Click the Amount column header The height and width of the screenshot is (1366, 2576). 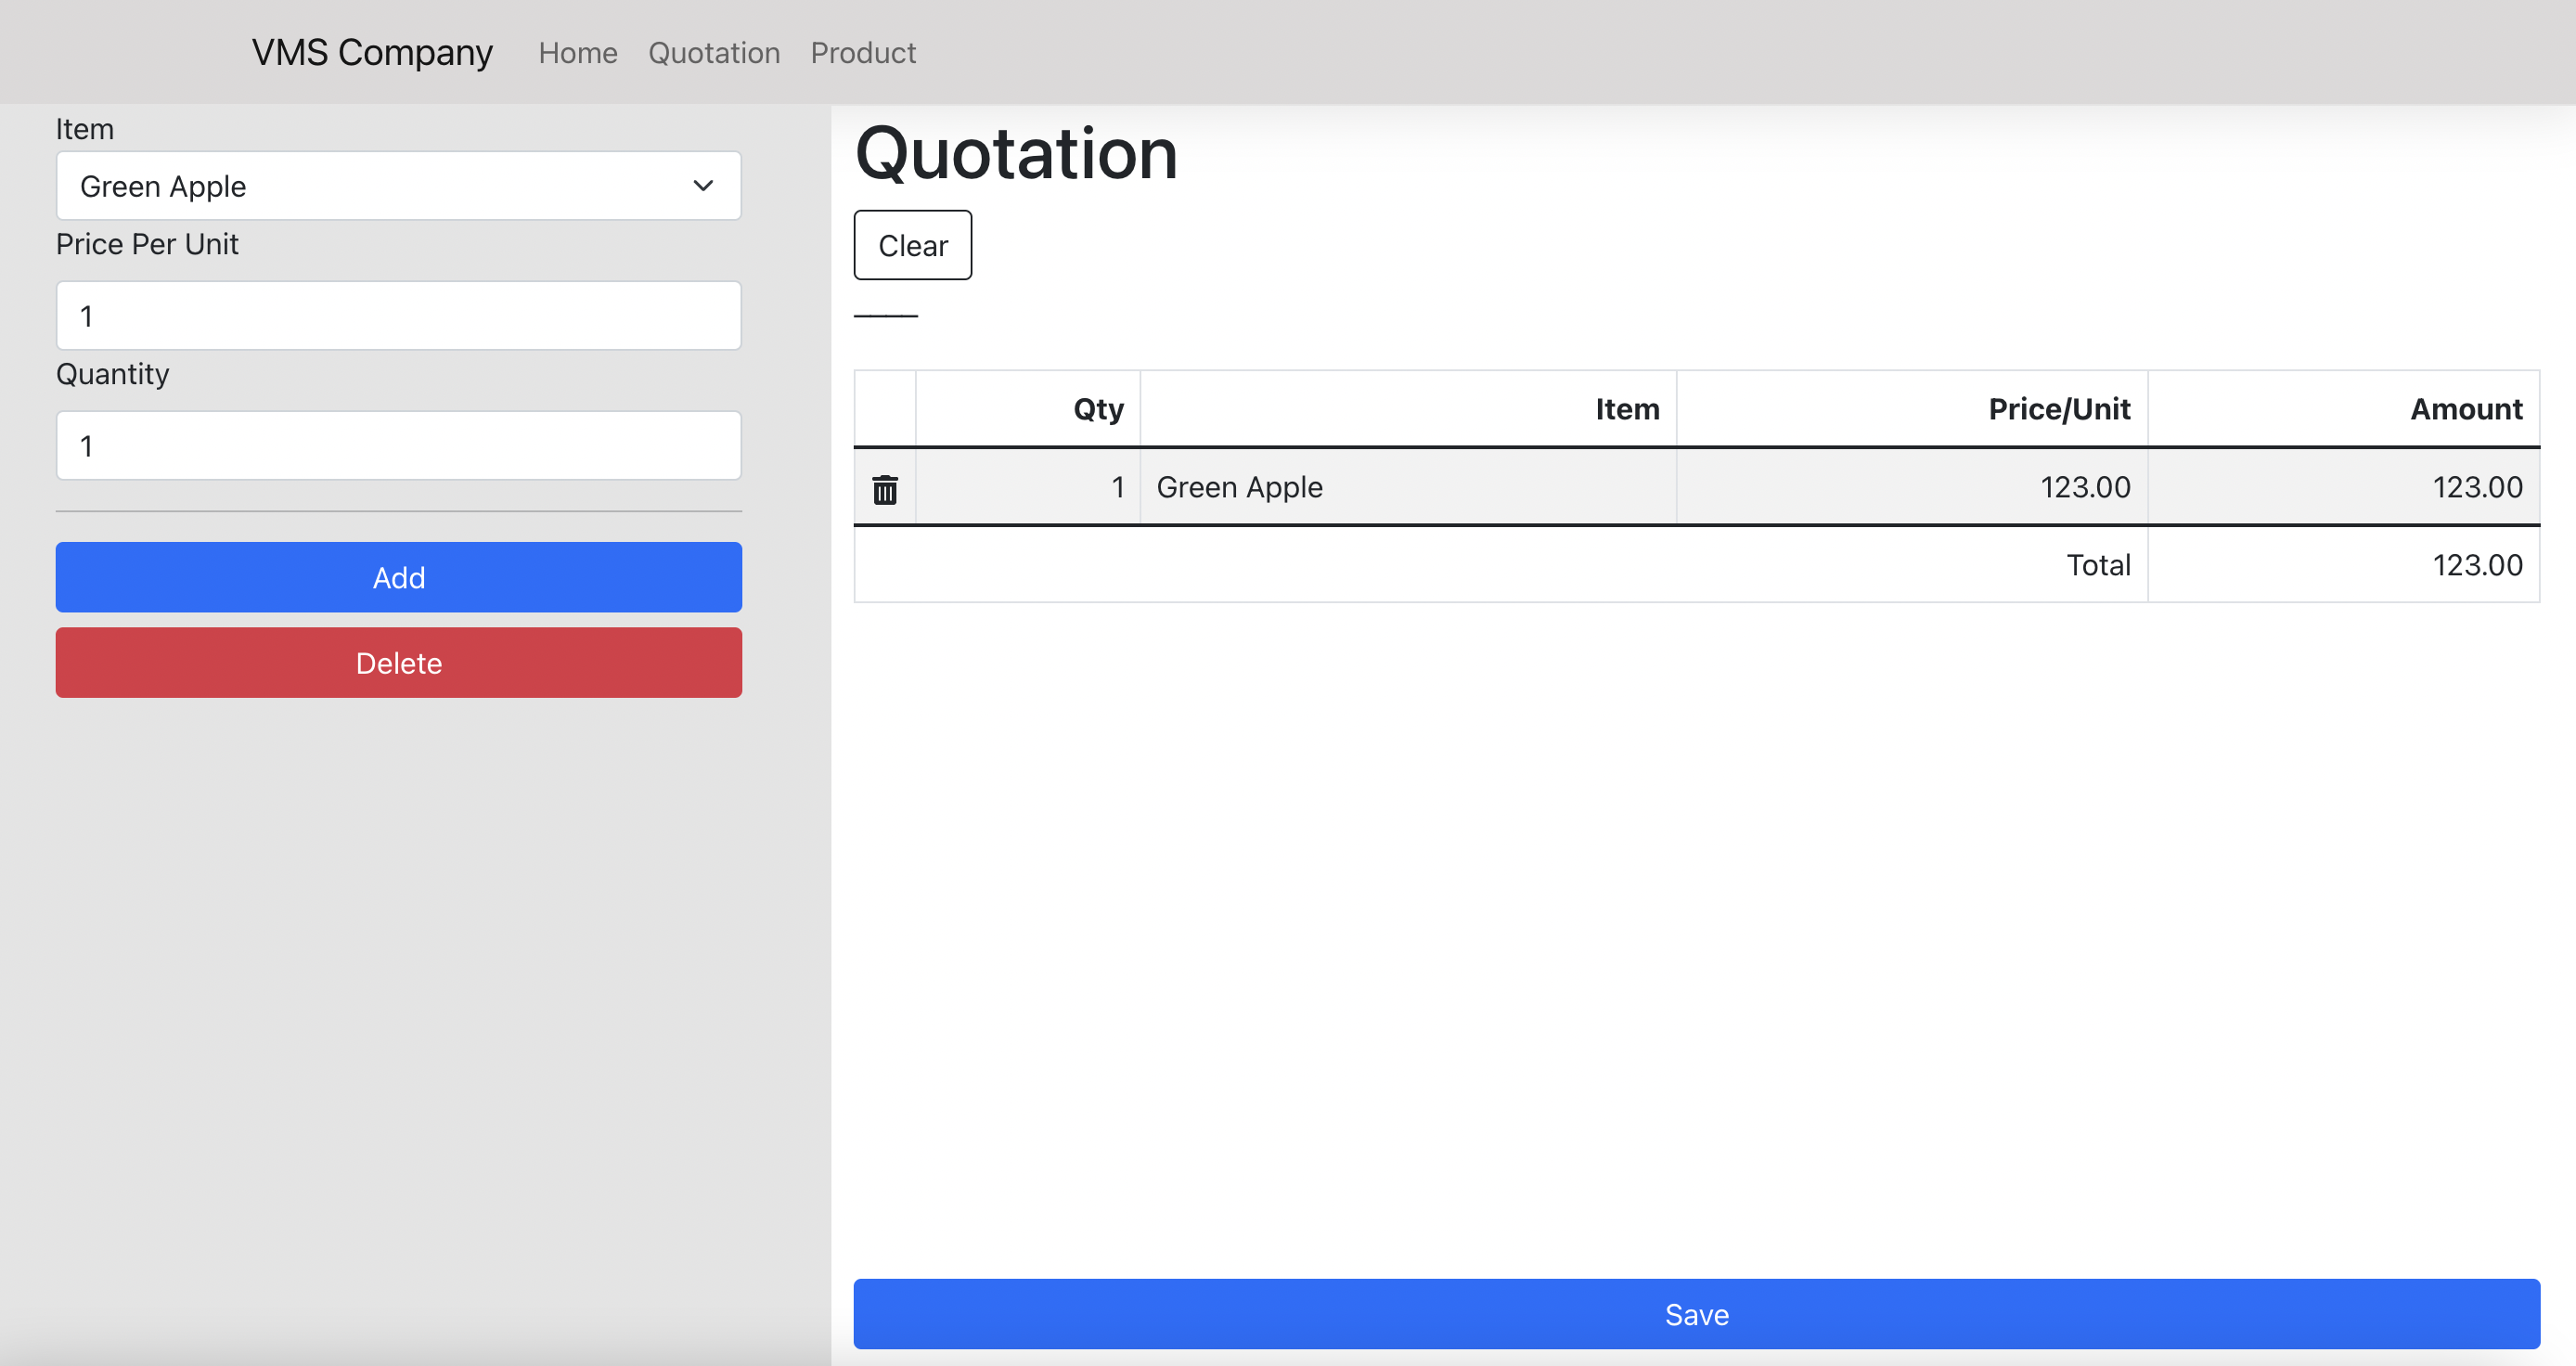[2466, 408]
